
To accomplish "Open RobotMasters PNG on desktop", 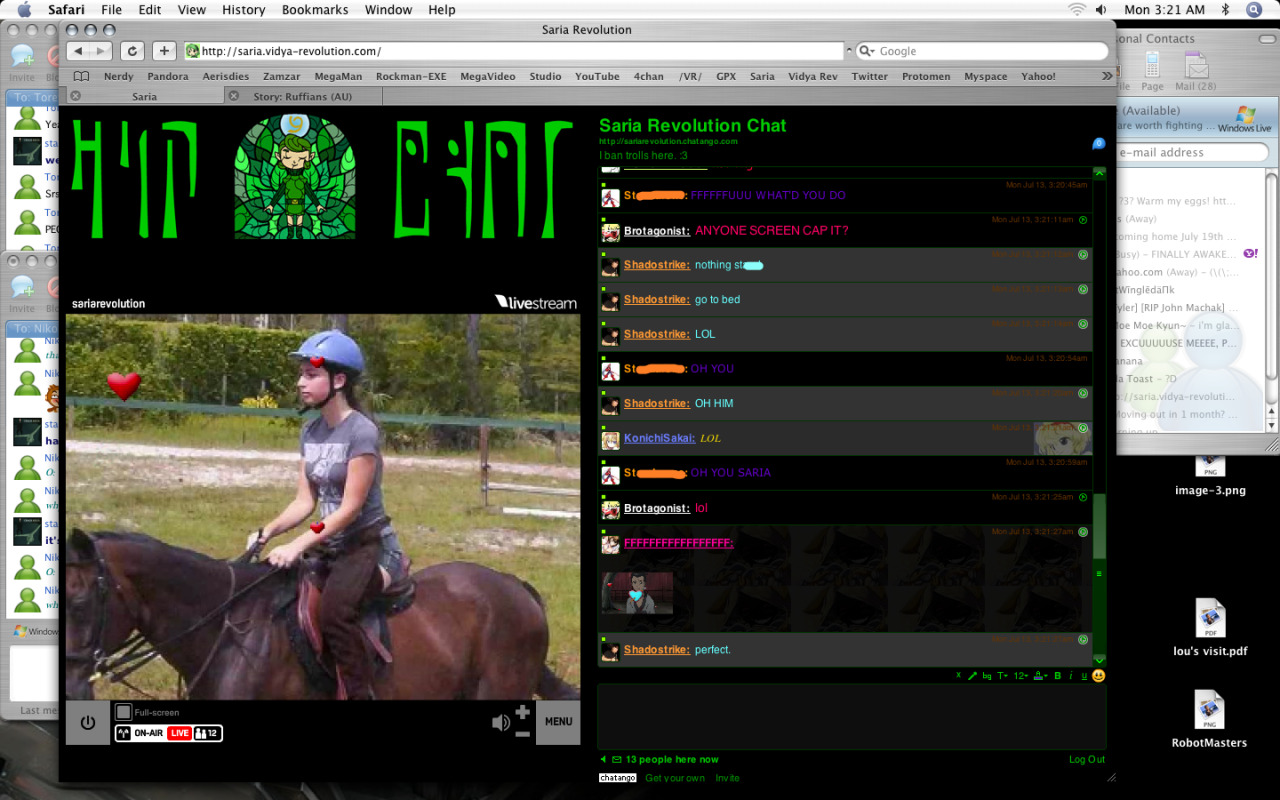I will coord(1210,720).
